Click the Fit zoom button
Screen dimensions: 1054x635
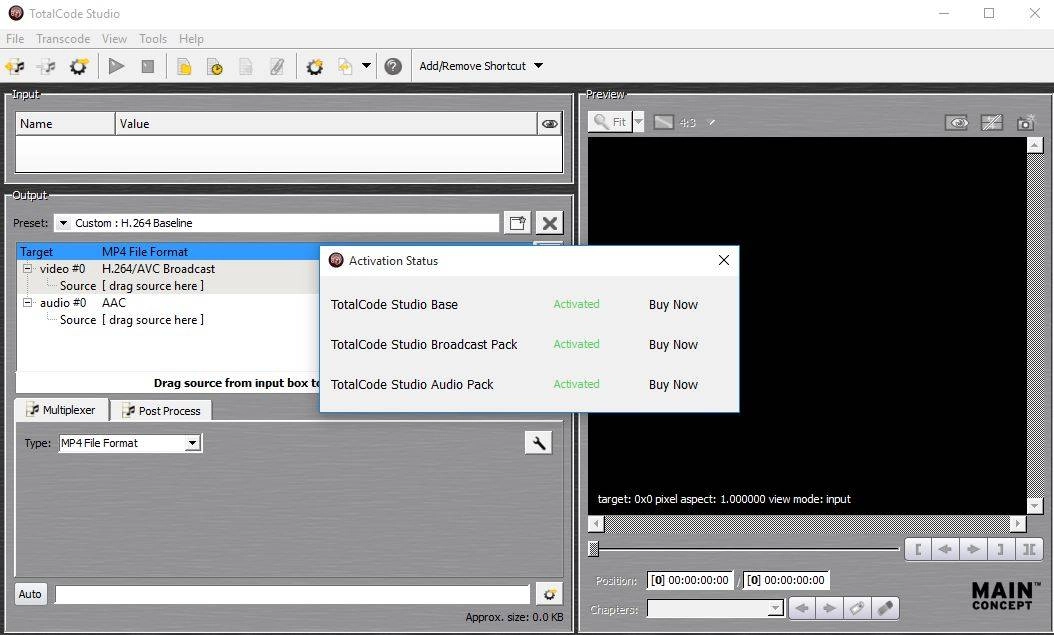coord(610,122)
